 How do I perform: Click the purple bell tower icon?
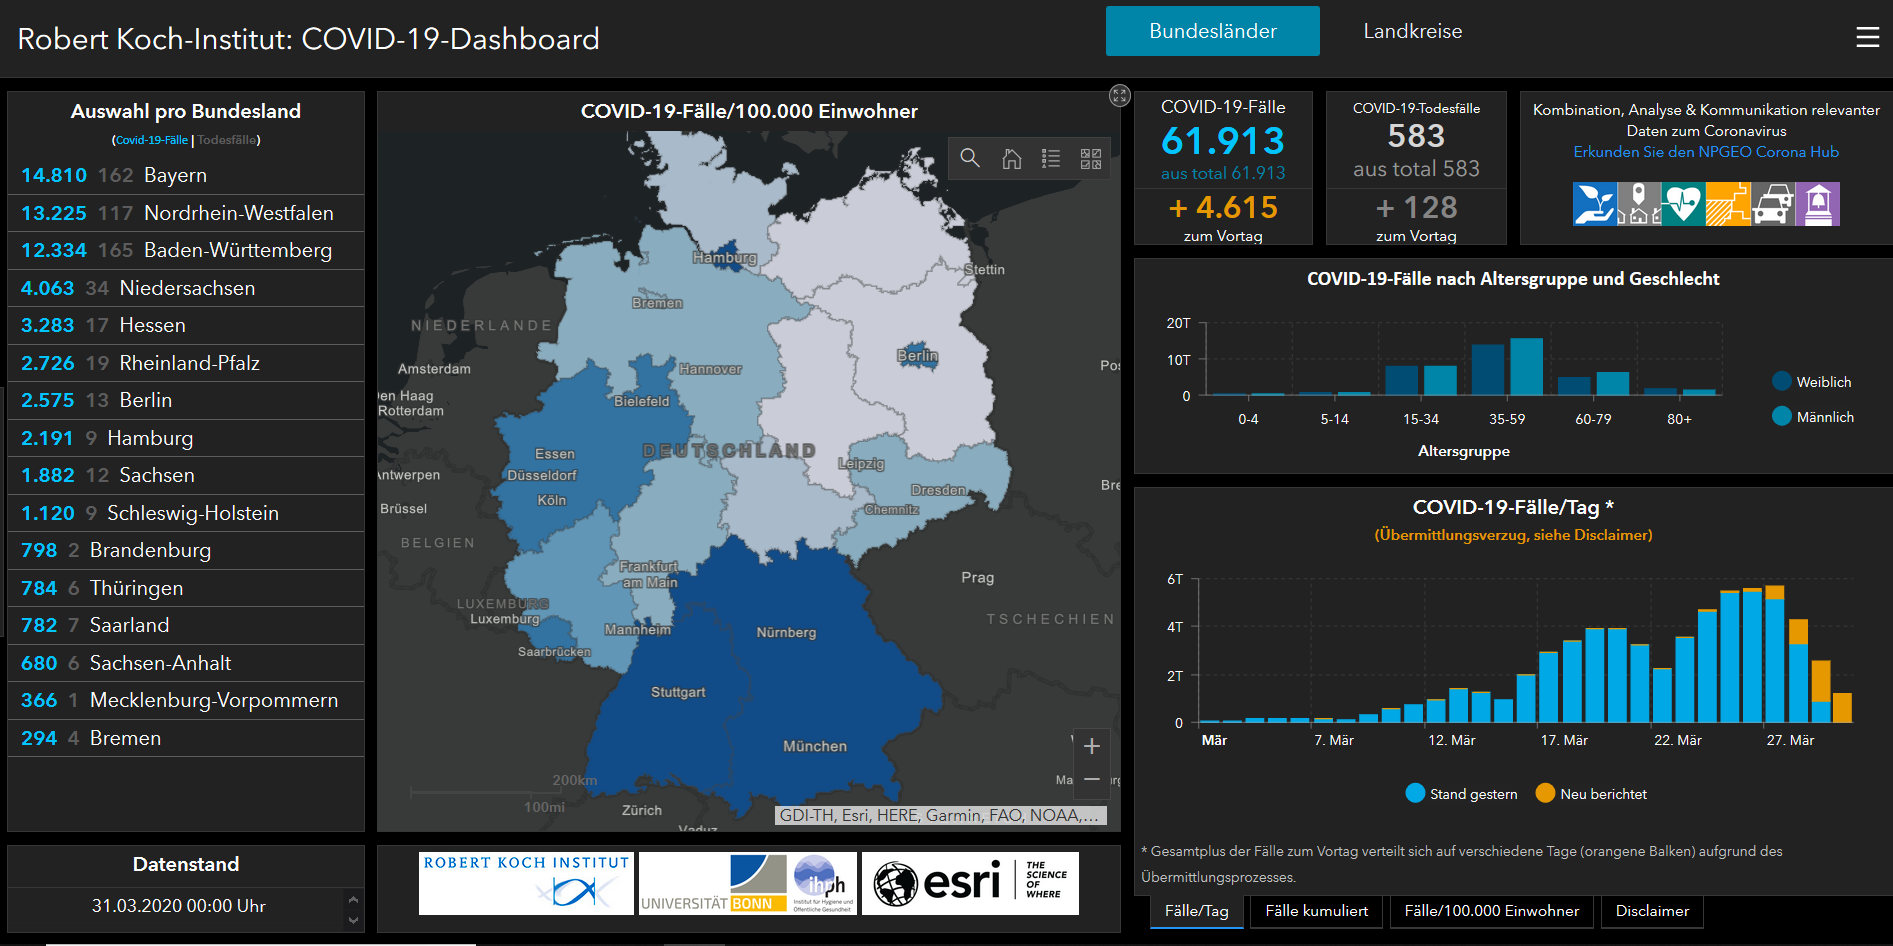click(x=1818, y=204)
